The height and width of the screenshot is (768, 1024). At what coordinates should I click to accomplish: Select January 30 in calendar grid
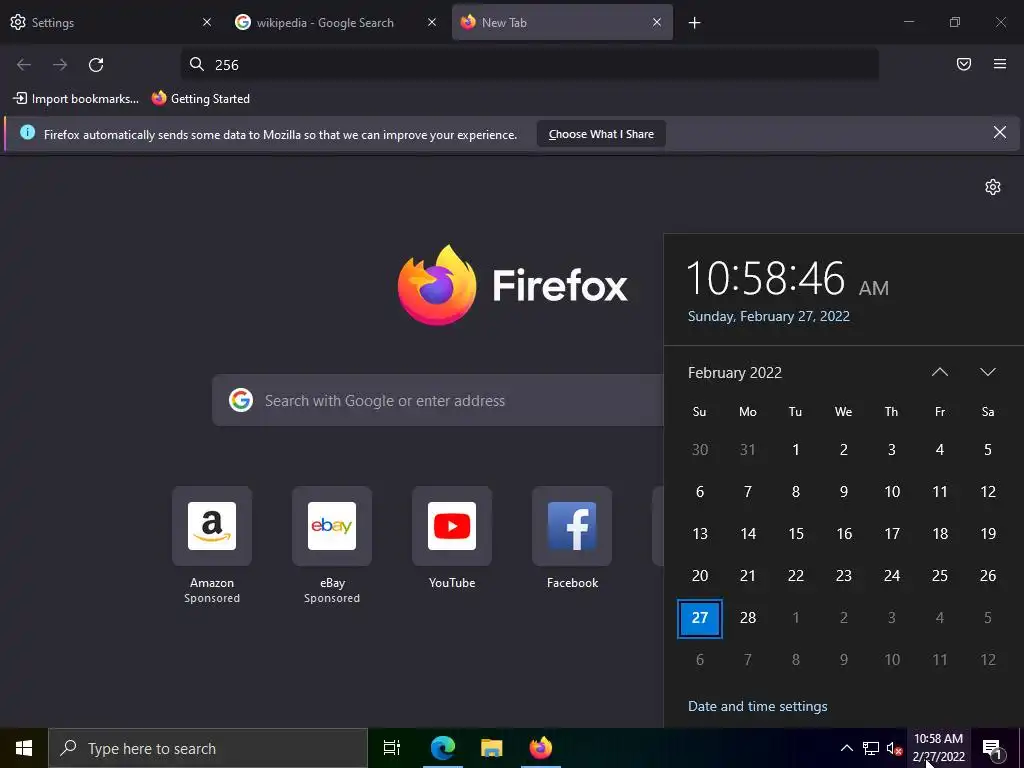pos(699,449)
